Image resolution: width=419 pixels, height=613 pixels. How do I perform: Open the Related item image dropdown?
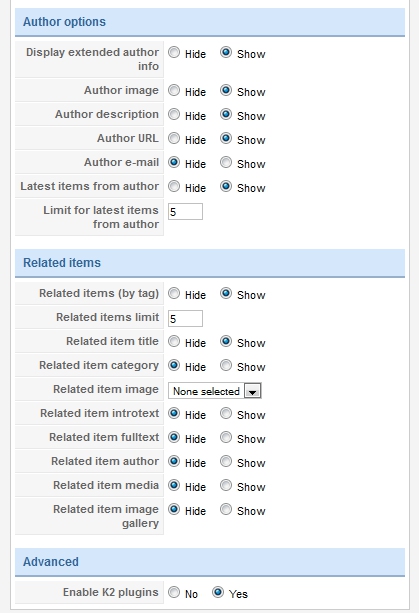215,391
